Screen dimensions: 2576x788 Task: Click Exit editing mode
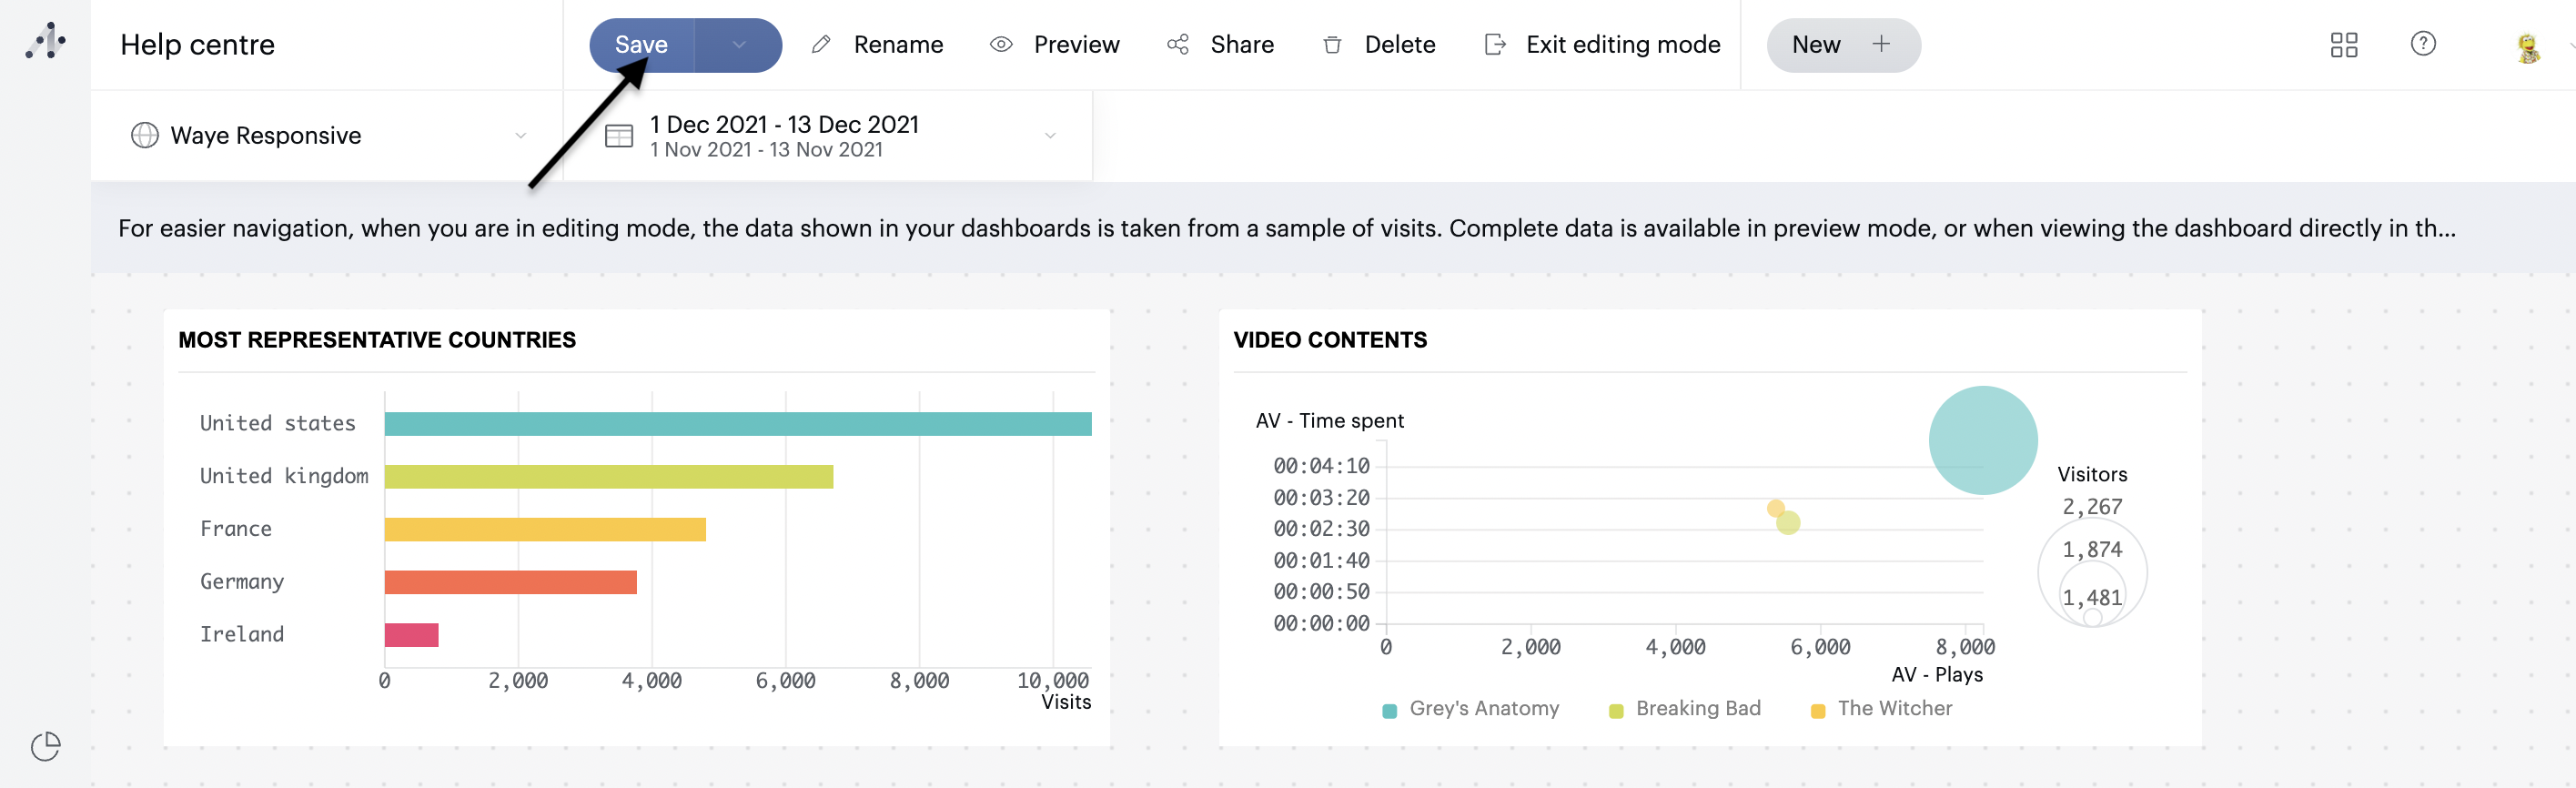pos(1602,45)
